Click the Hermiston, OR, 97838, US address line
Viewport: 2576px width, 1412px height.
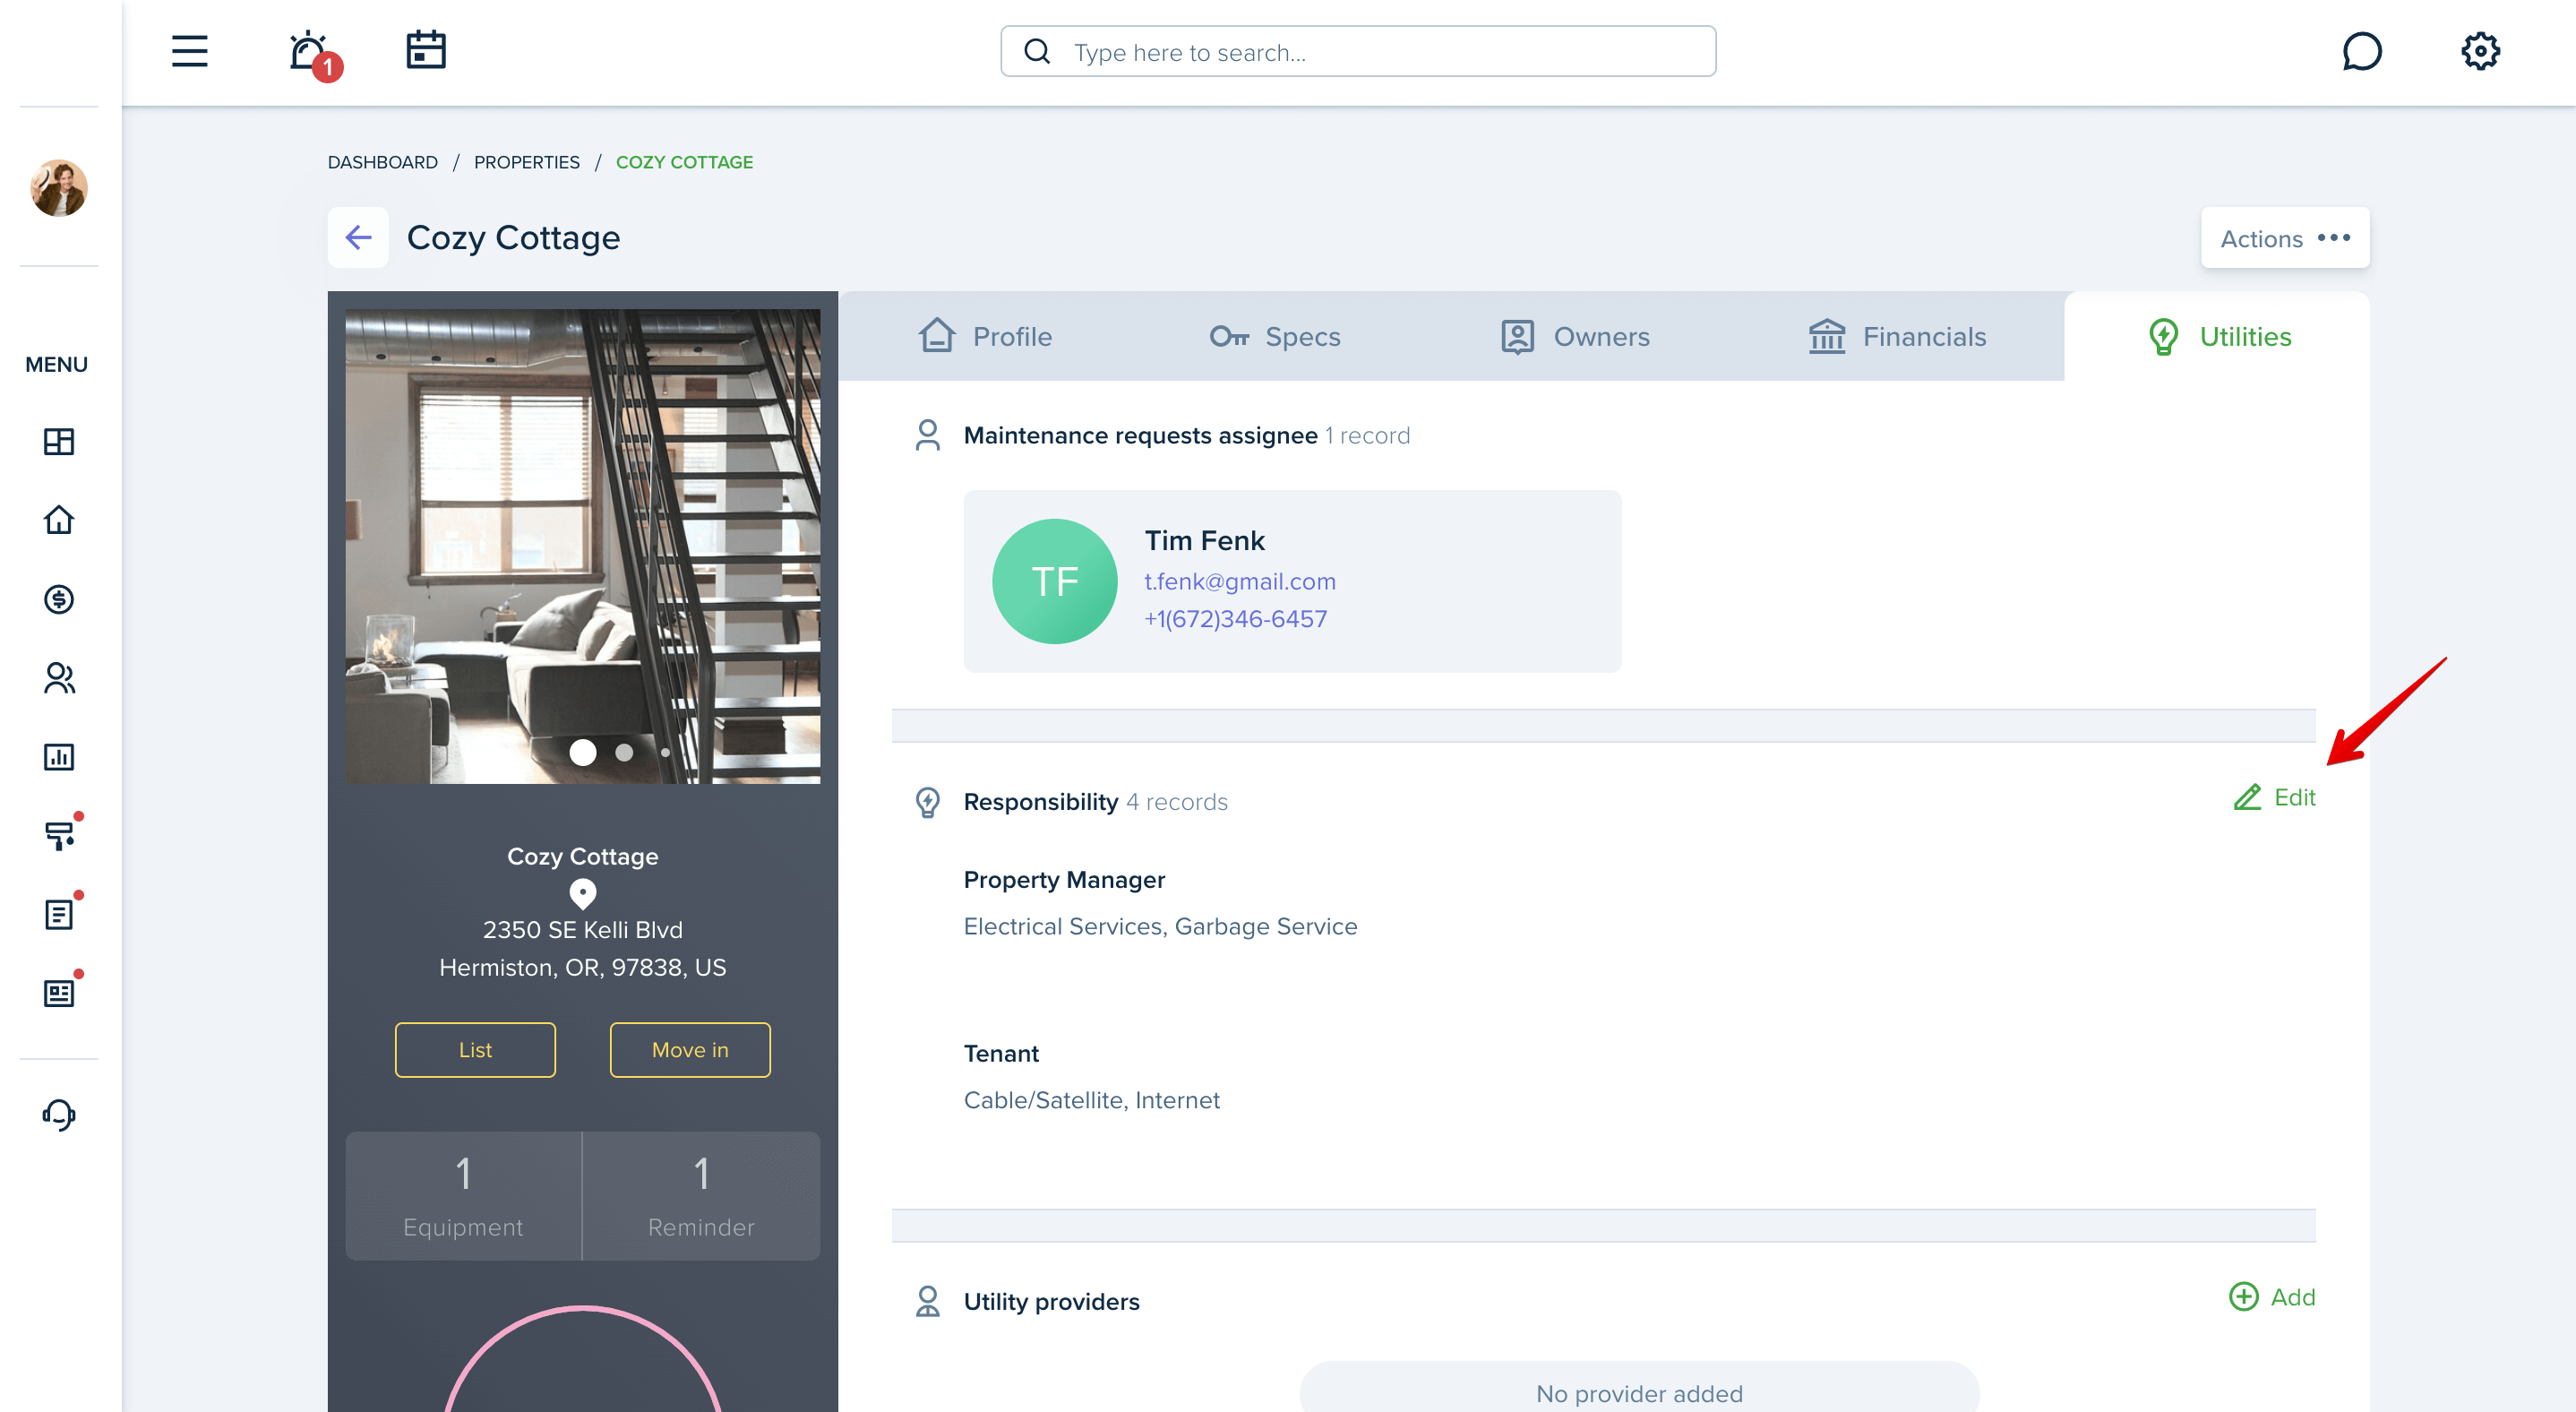click(x=583, y=967)
